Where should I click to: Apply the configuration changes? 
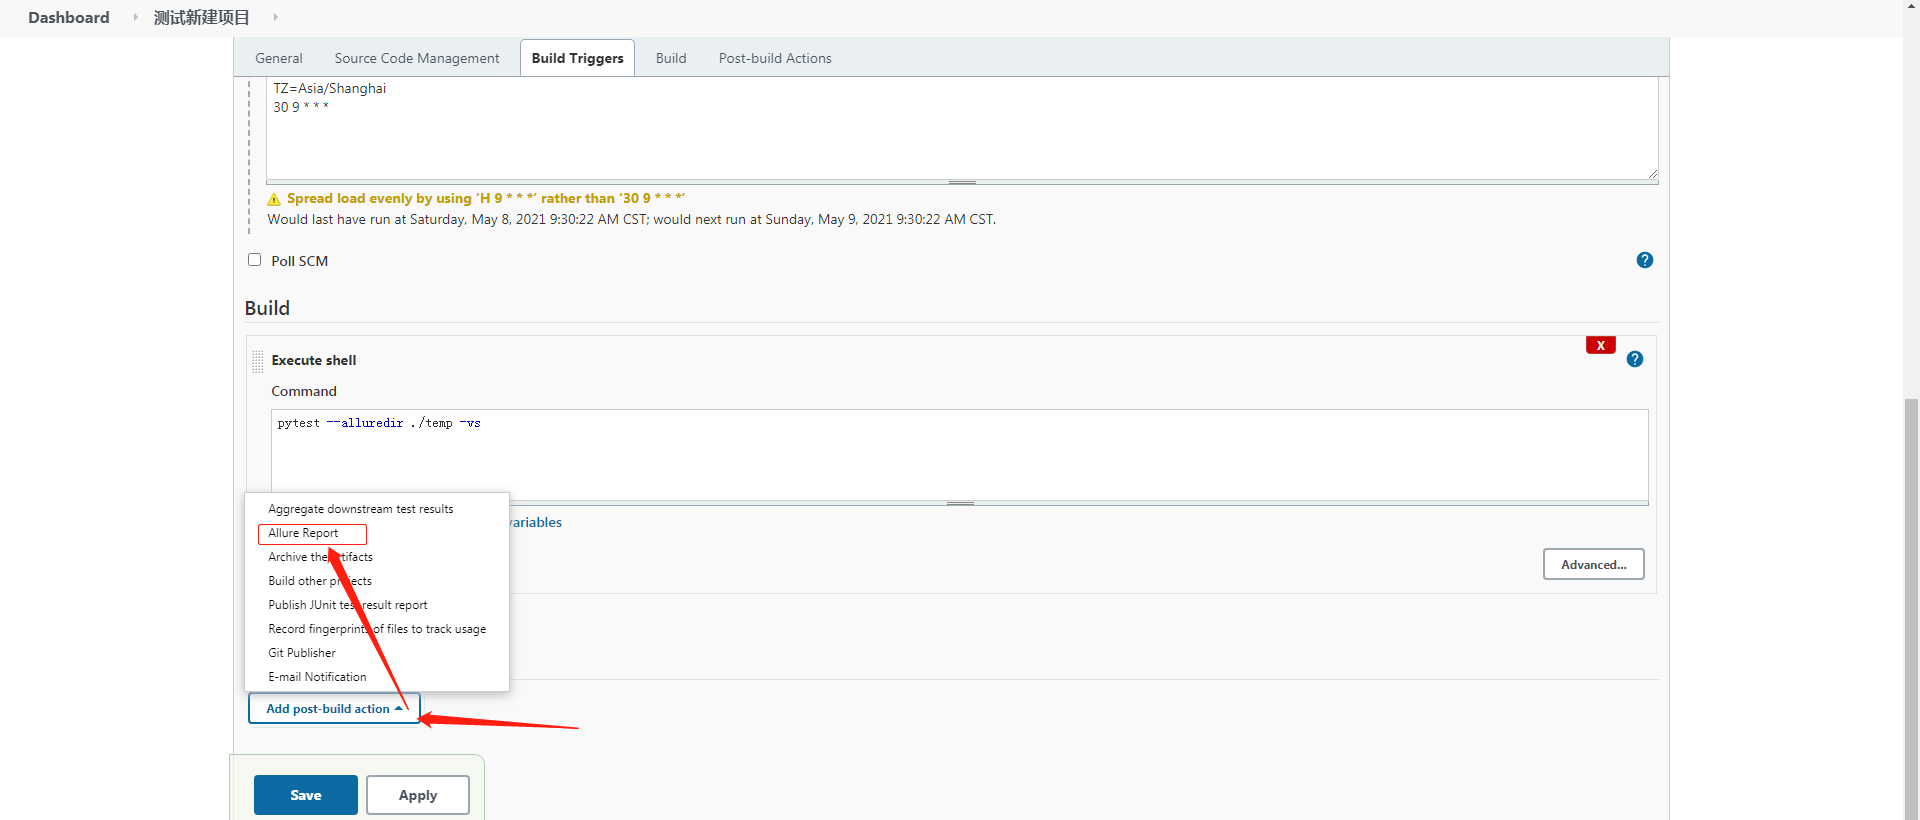click(x=418, y=795)
